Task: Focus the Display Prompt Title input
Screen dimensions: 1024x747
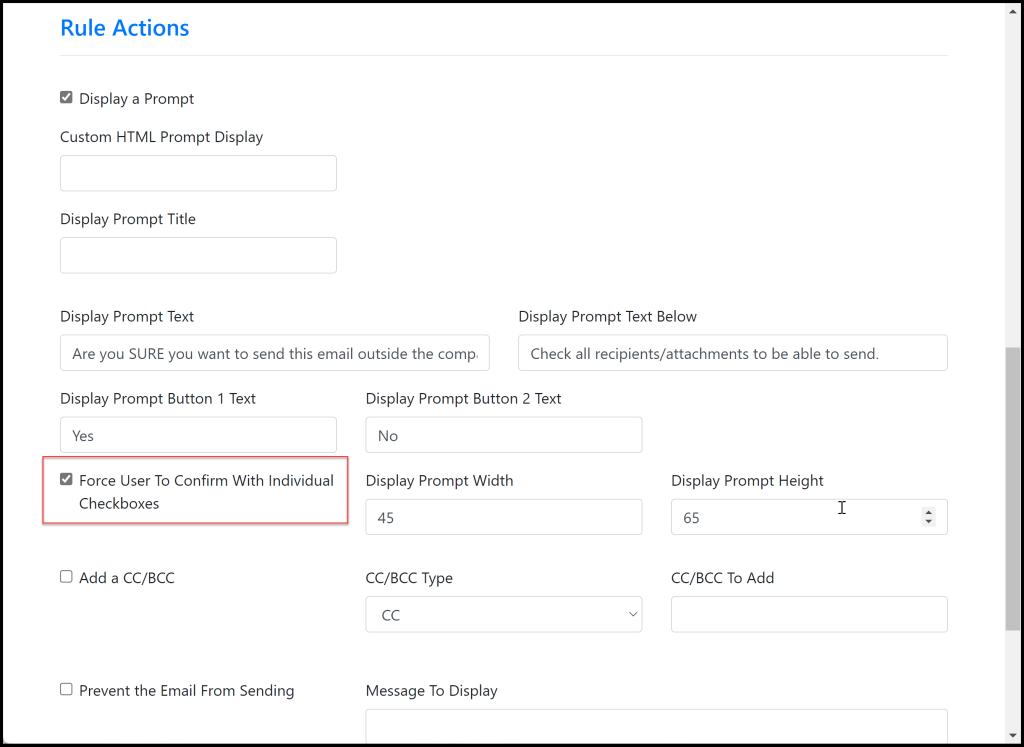Action: (197, 255)
